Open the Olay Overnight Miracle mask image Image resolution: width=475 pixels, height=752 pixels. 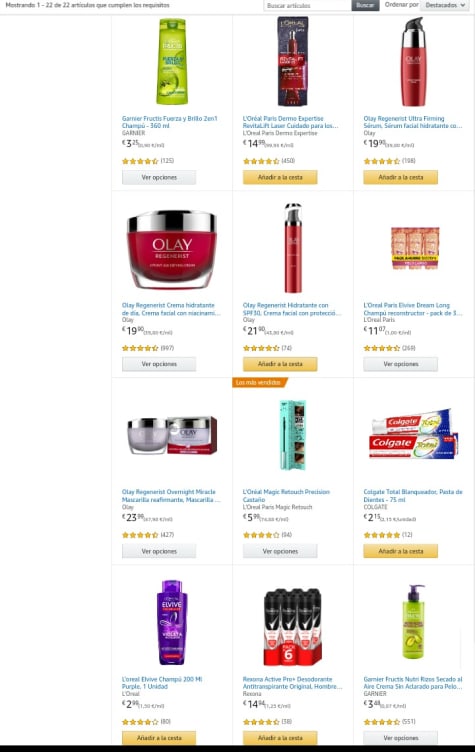[172, 435]
